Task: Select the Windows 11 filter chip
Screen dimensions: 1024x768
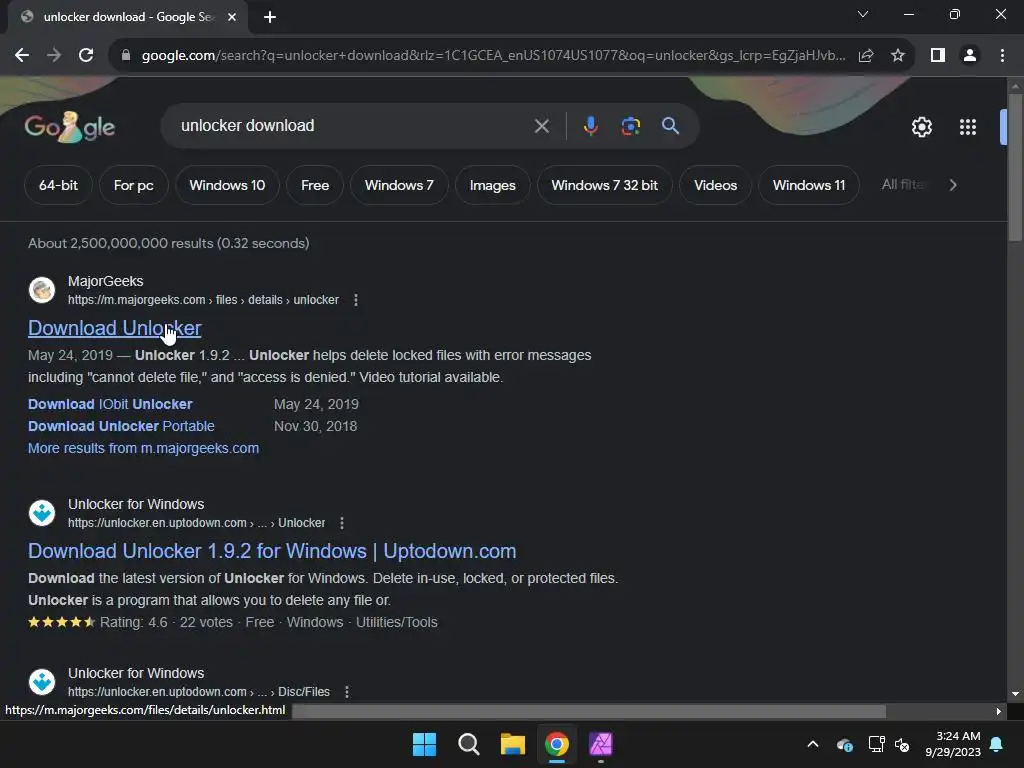Action: [808, 185]
